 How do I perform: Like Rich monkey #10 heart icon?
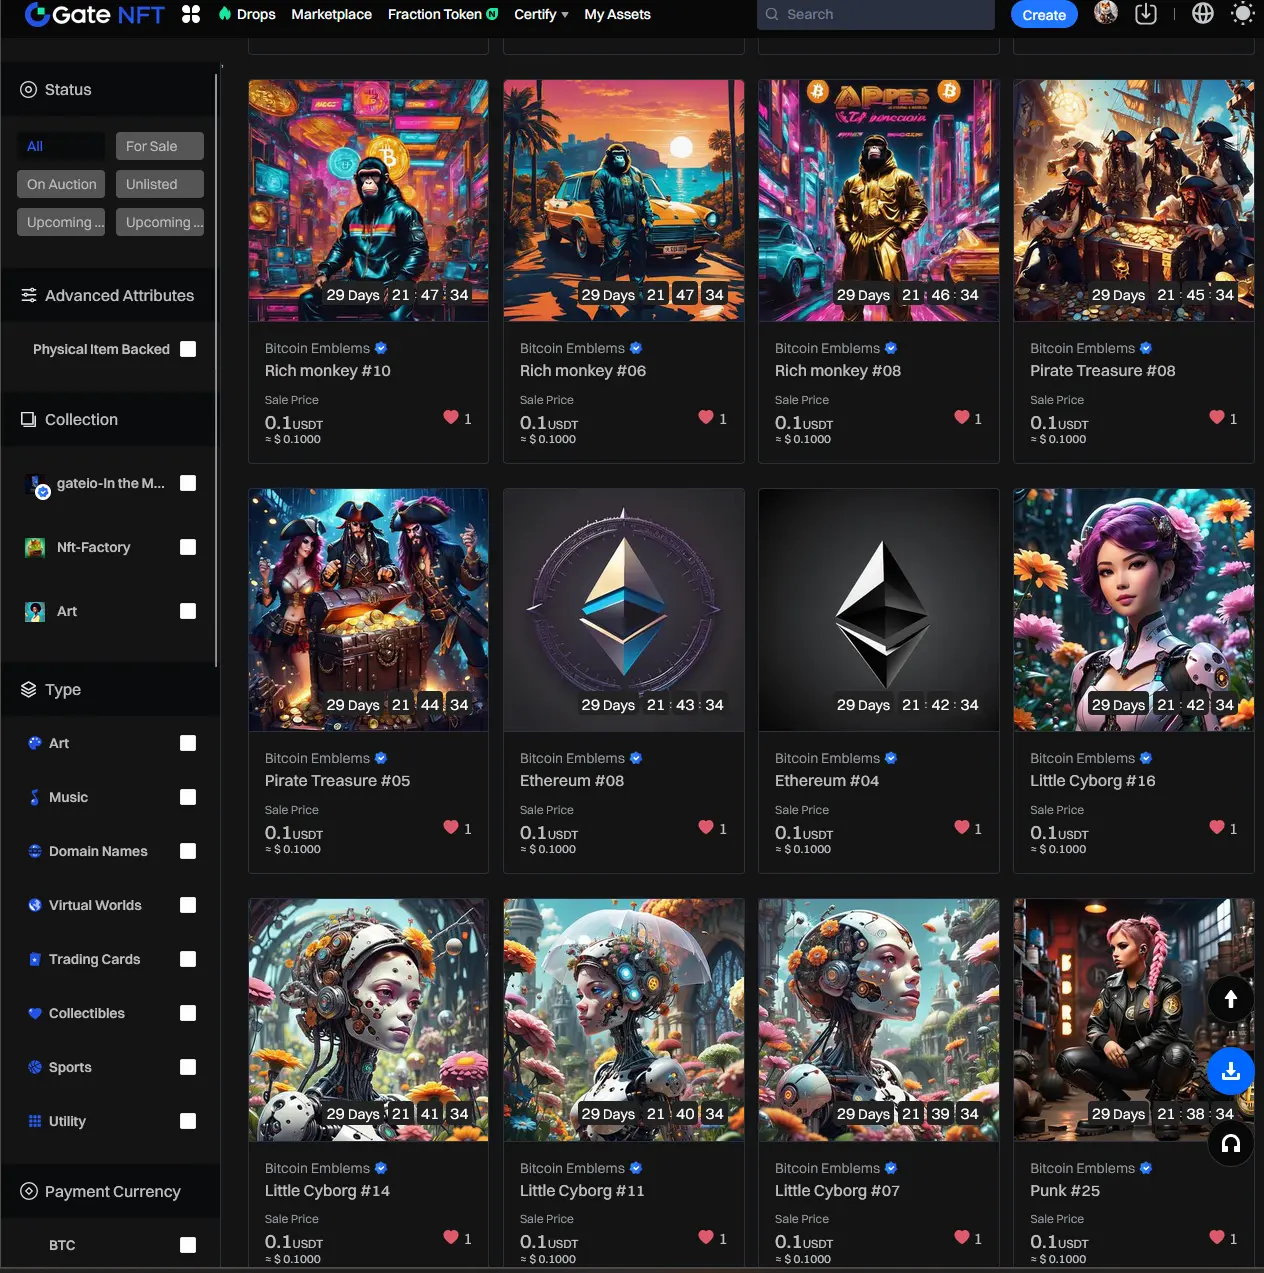[451, 418]
